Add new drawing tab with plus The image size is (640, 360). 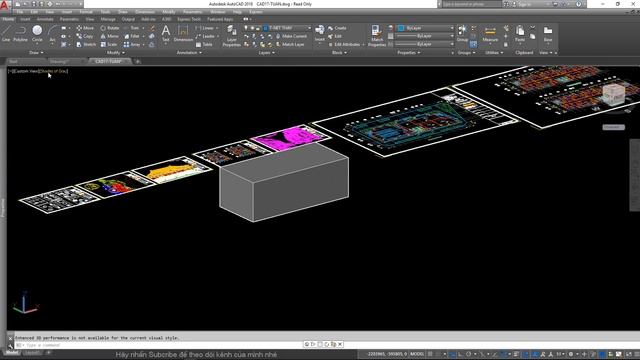(x=138, y=61)
